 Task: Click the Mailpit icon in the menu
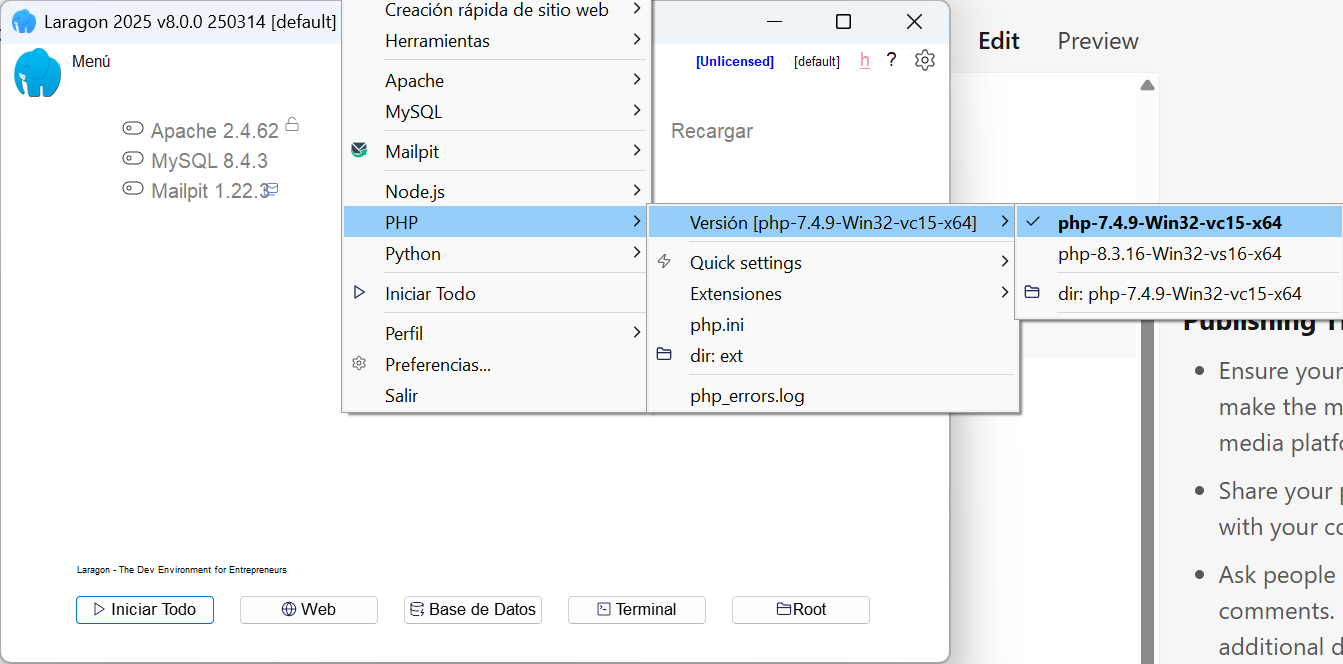pos(360,151)
